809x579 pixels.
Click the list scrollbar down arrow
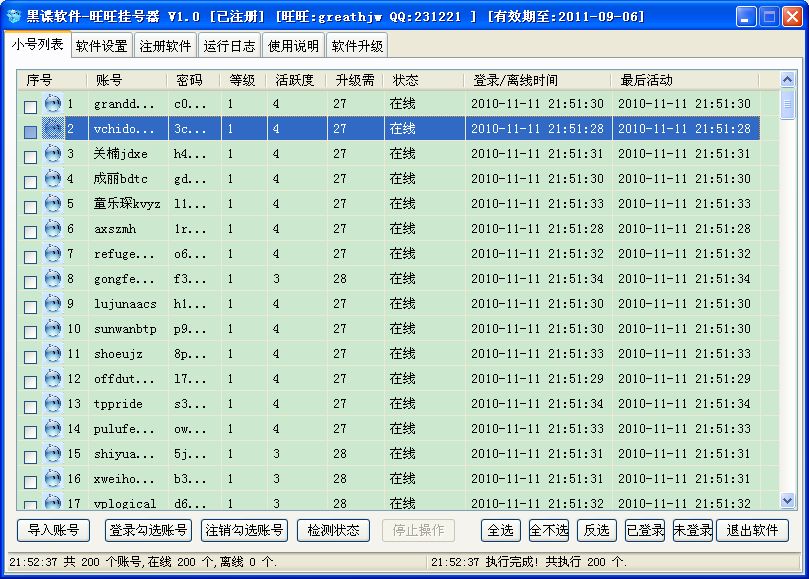click(787, 500)
